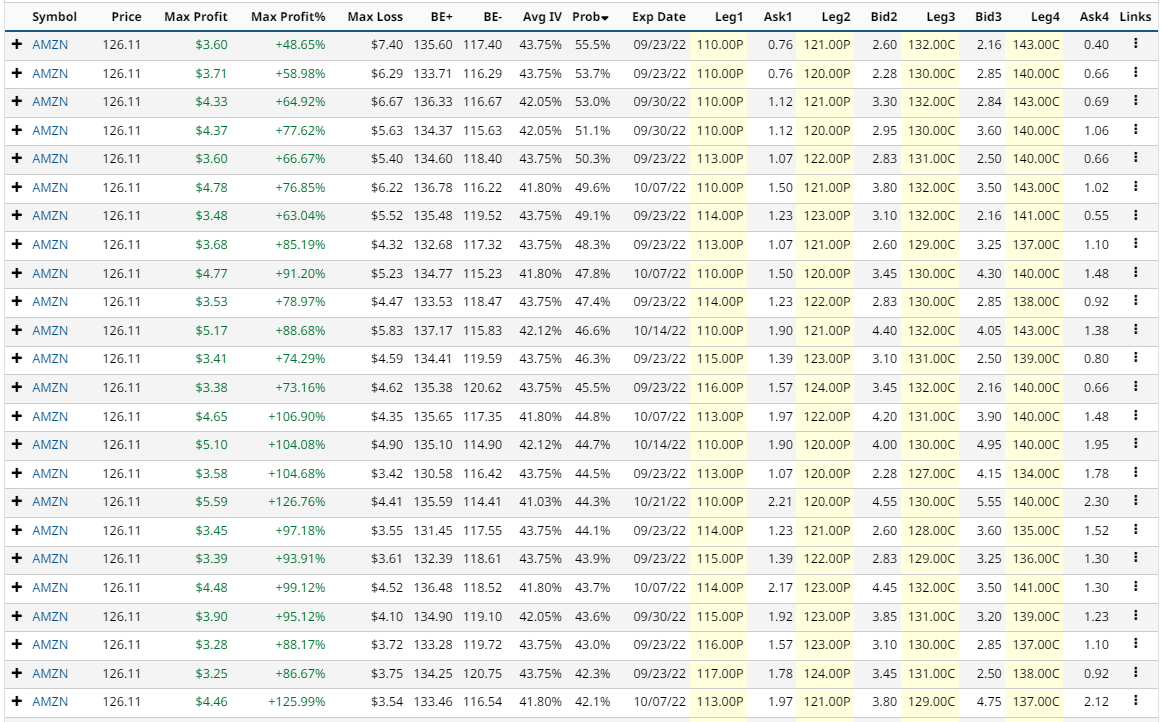
Task: Sort by BE+ column header
Action: click(442, 16)
